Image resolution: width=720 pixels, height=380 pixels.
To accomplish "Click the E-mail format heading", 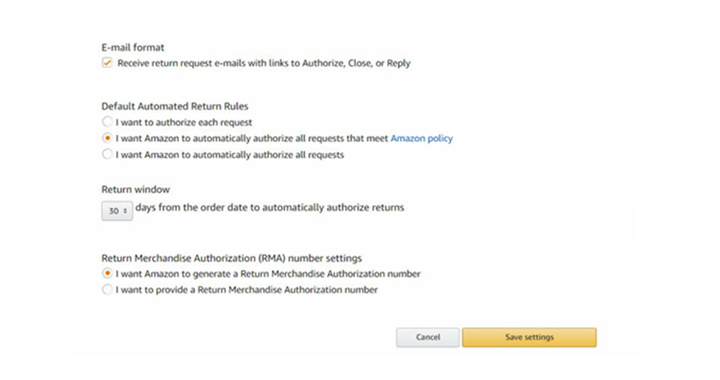I will [133, 47].
